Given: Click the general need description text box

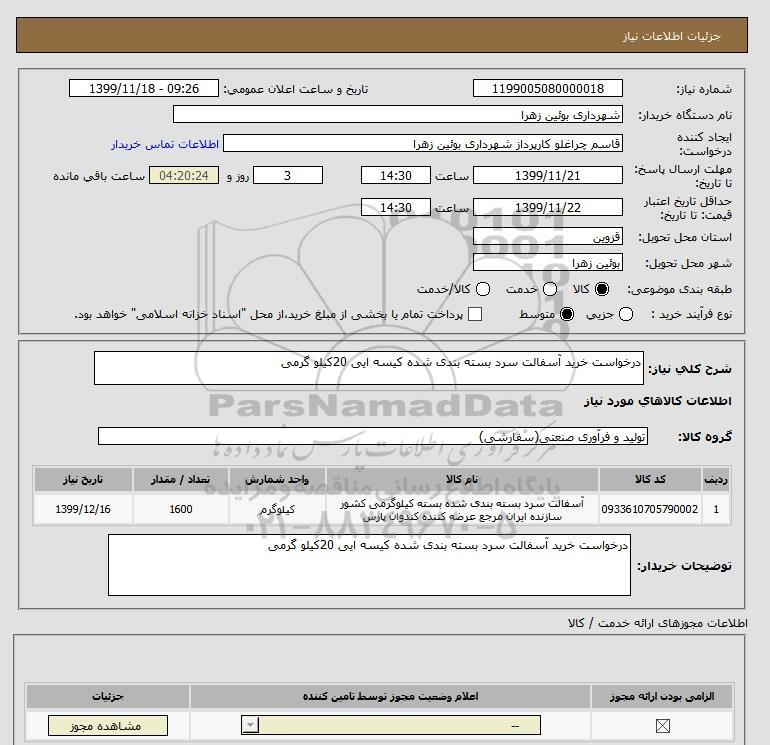Looking at the screenshot, I should point(369,368).
